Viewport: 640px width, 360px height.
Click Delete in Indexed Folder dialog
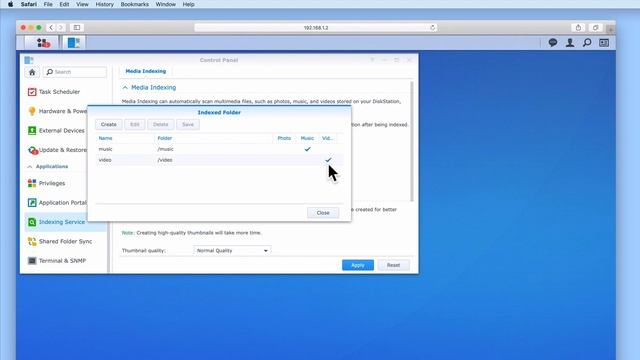160,124
